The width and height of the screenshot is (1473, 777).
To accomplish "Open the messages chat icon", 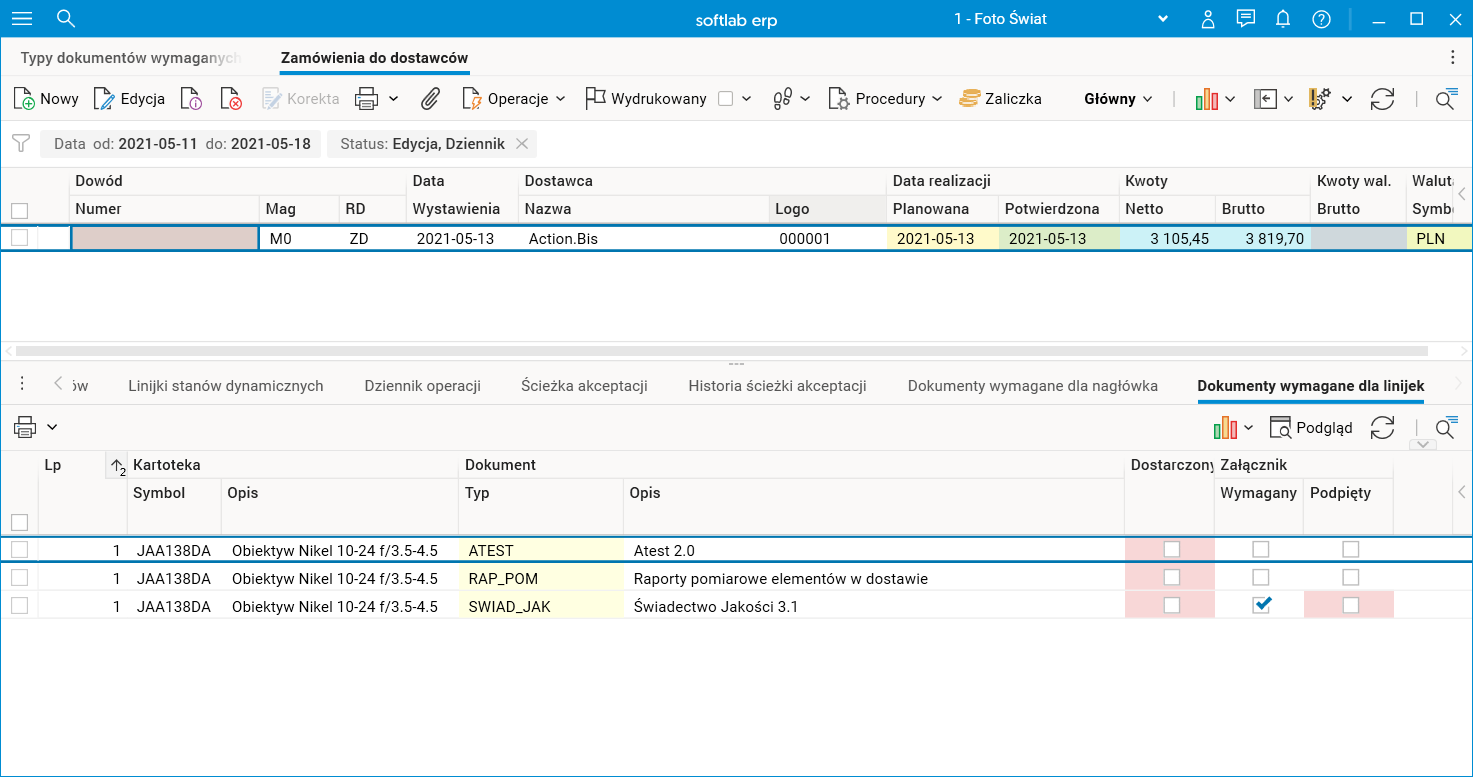I will pos(1245,19).
